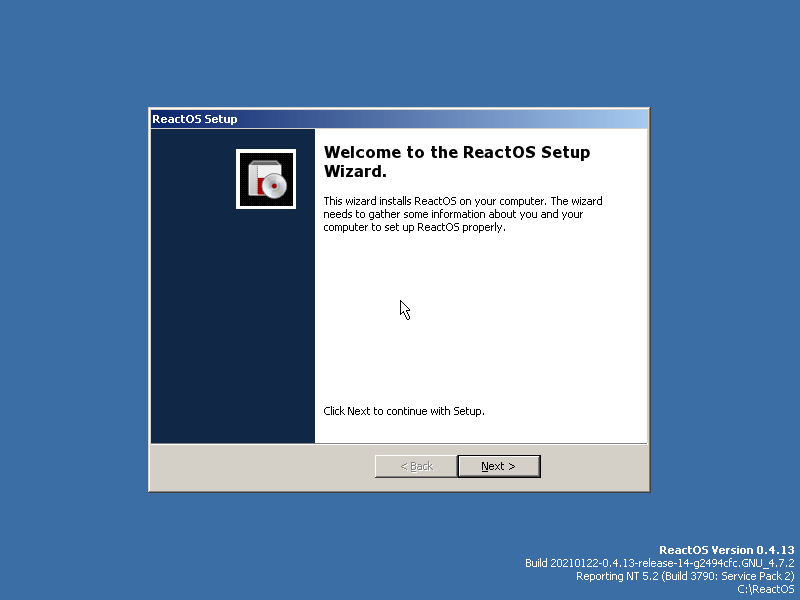Click the 'Click Next to continue with Setup' text
This screenshot has width=800, height=600.
(404, 411)
